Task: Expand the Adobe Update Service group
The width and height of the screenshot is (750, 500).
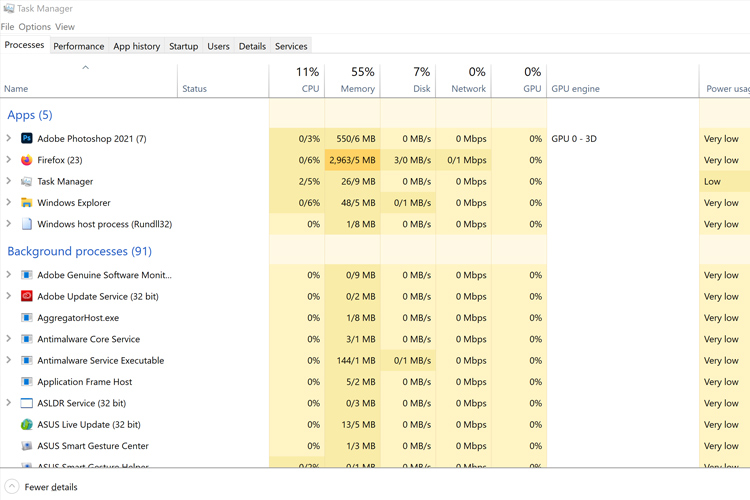Action: tap(9, 296)
